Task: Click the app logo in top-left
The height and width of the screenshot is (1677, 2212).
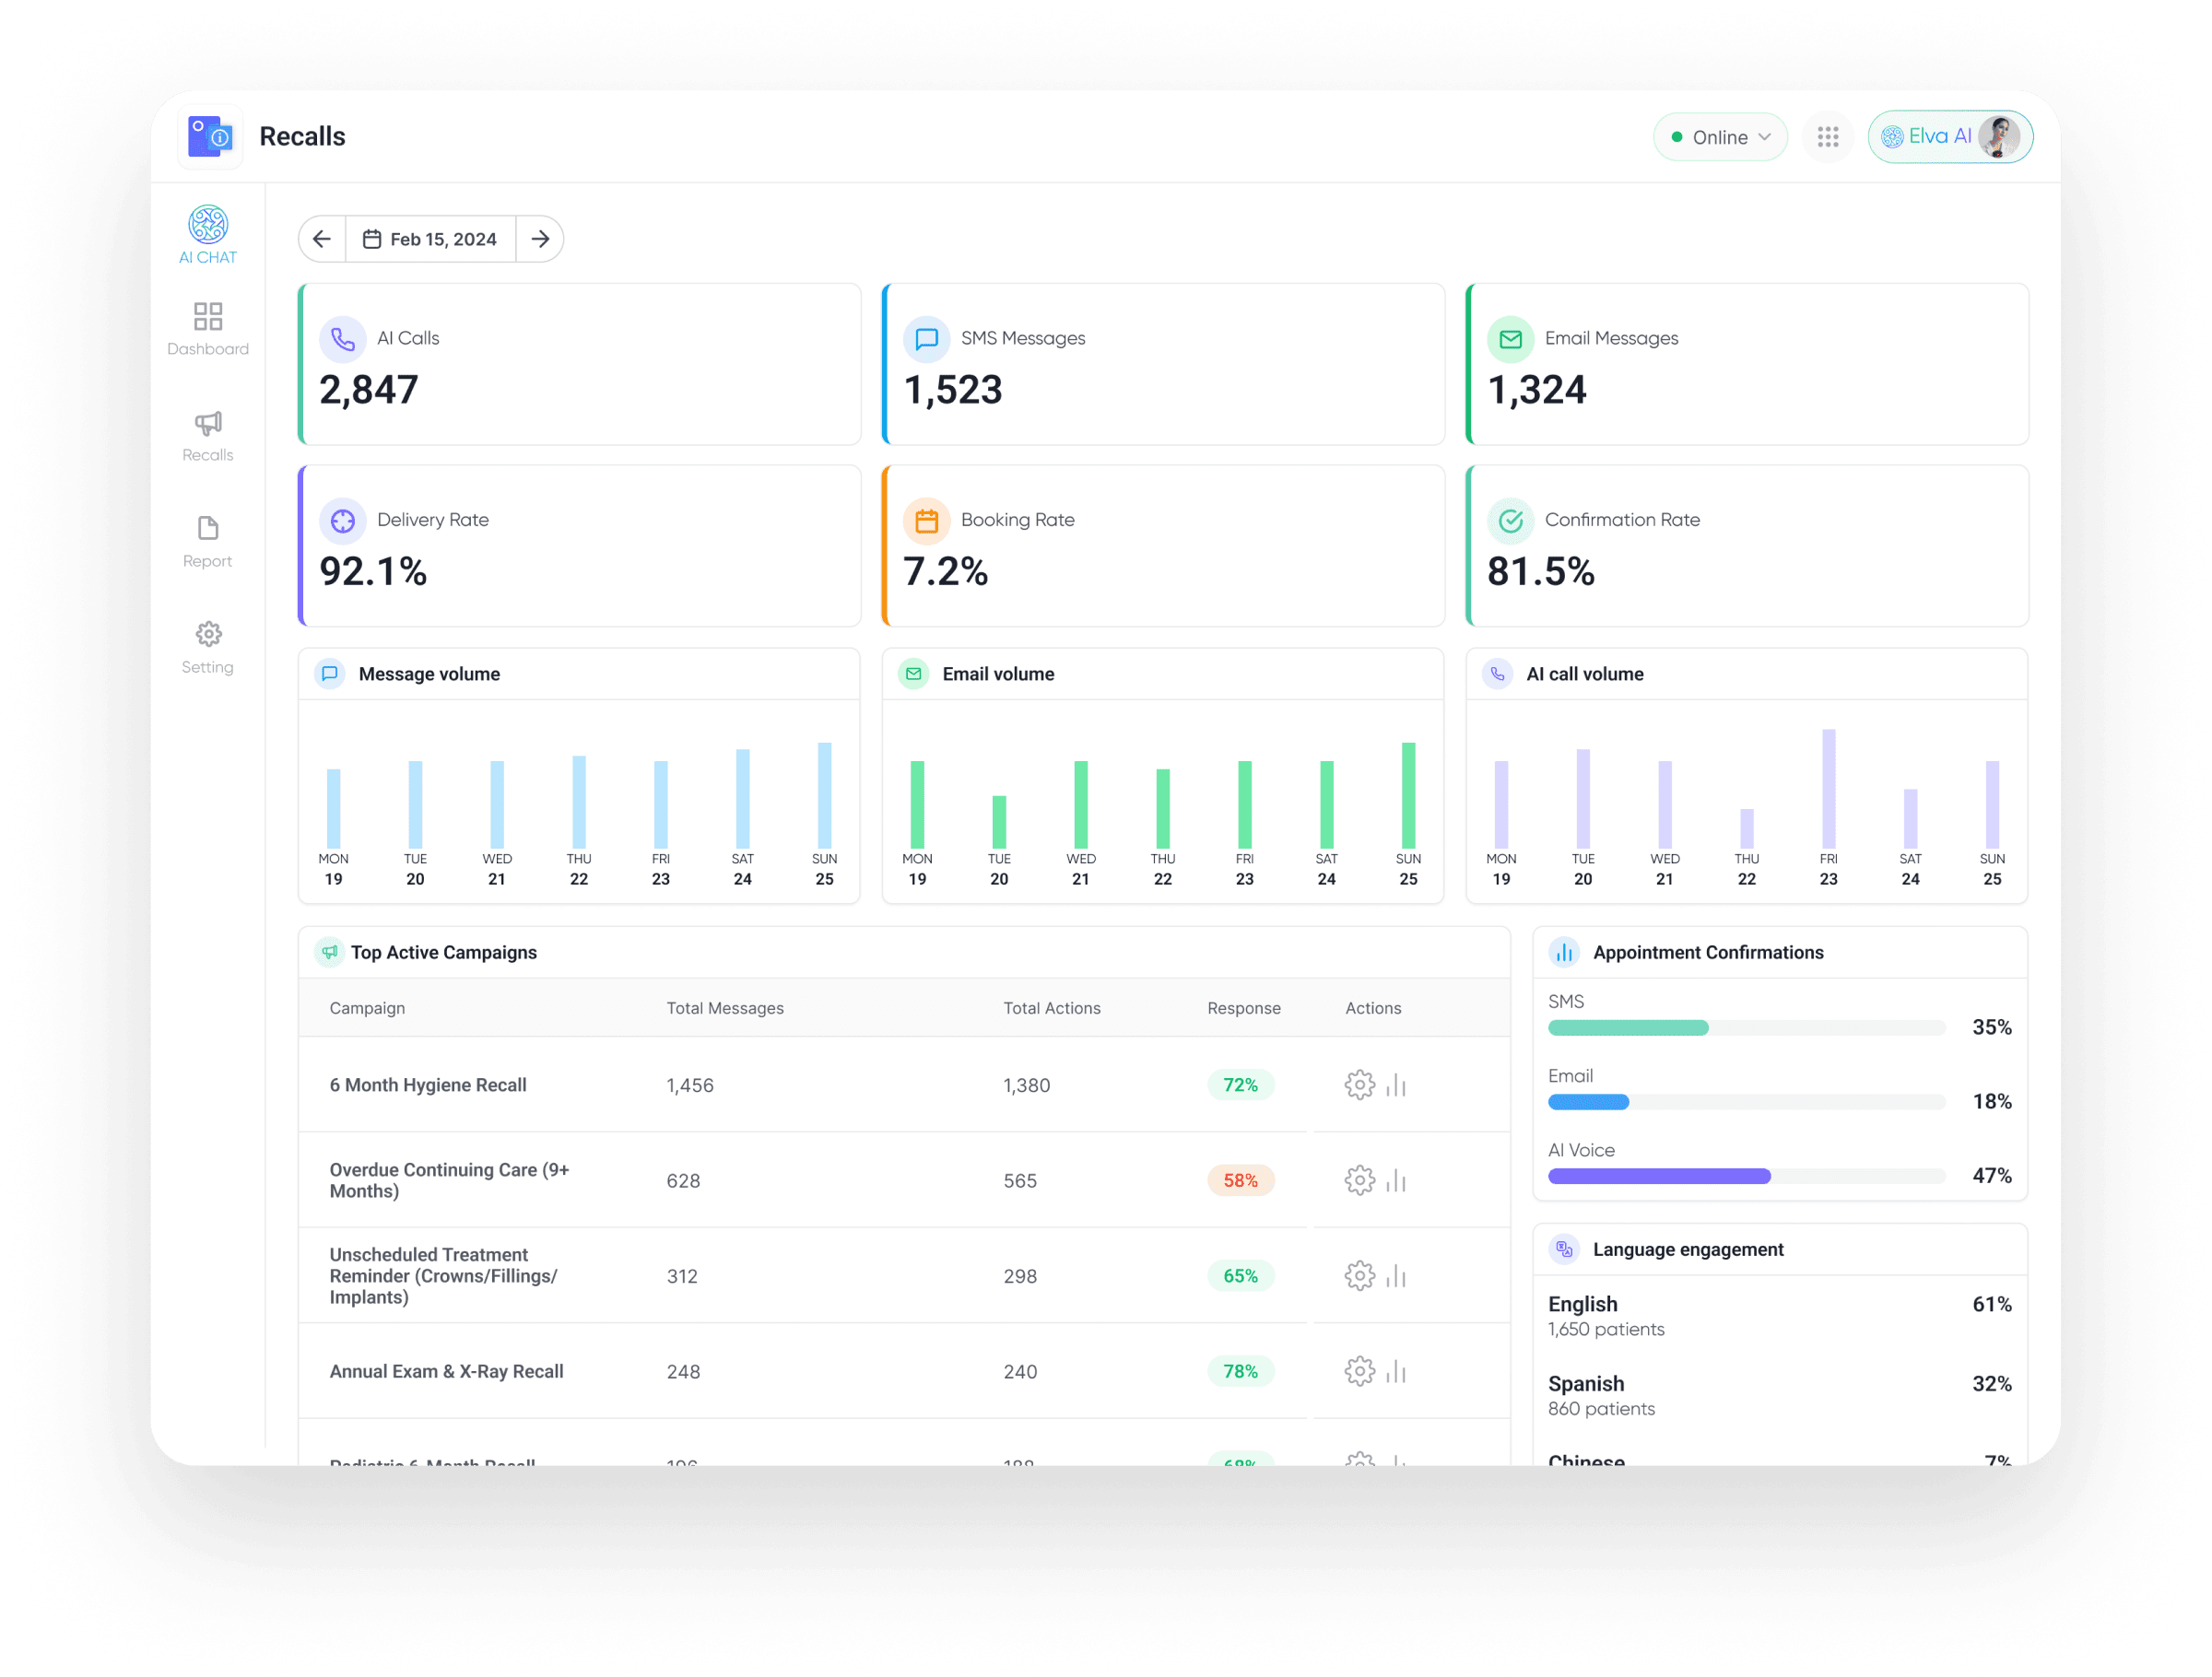Action: [x=211, y=137]
